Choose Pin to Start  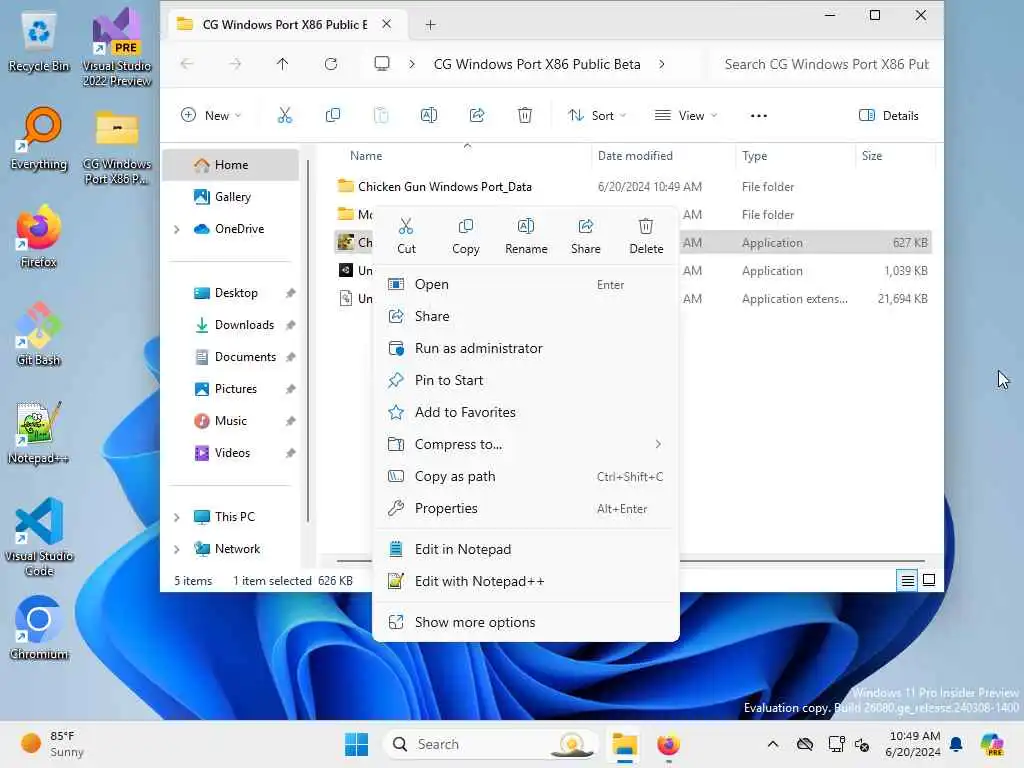pyautogui.click(x=526, y=381)
